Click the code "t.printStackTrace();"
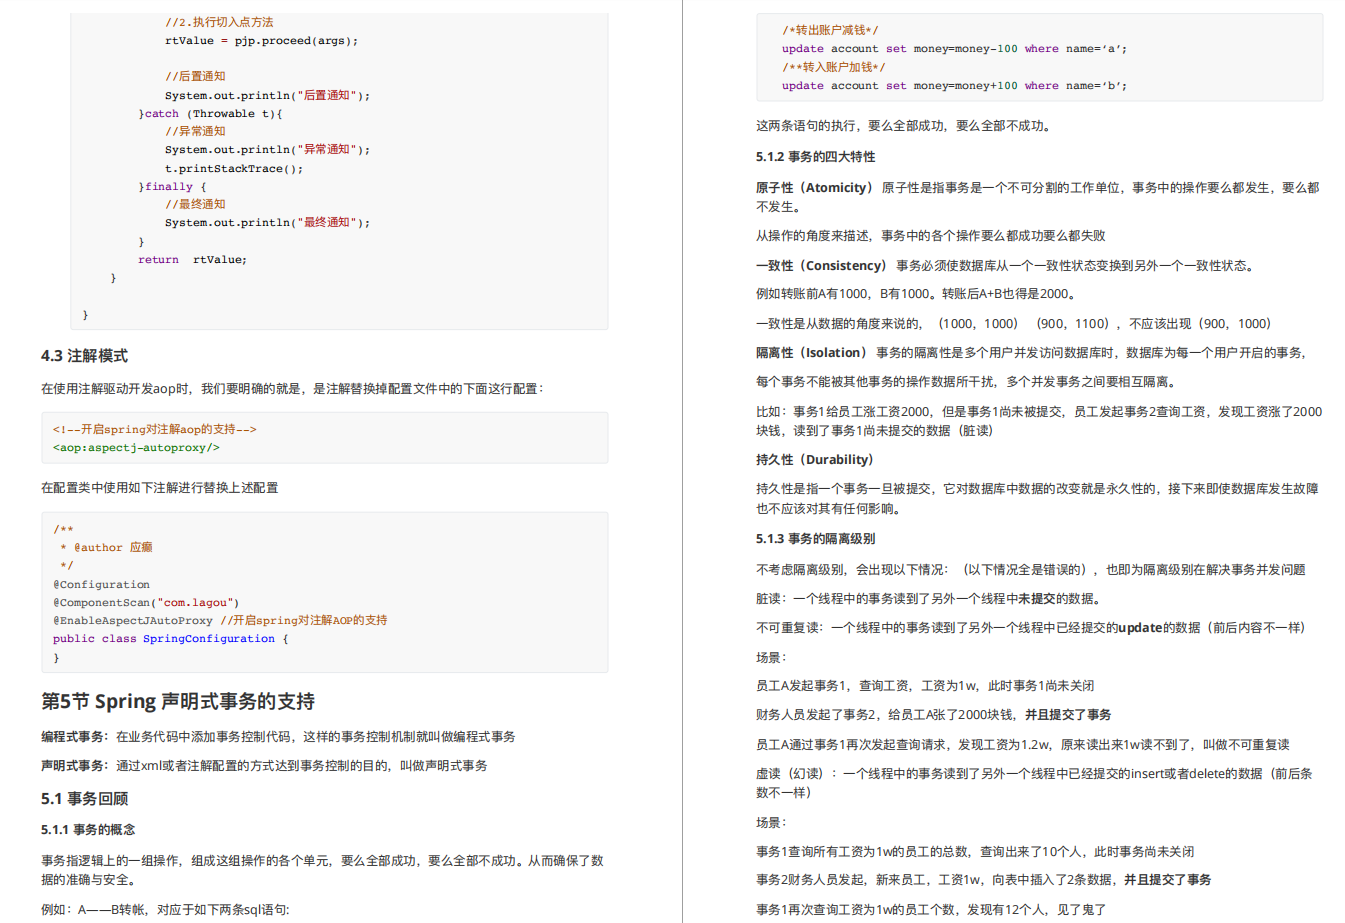This screenshot has height=923, width=1345. pyautogui.click(x=234, y=168)
